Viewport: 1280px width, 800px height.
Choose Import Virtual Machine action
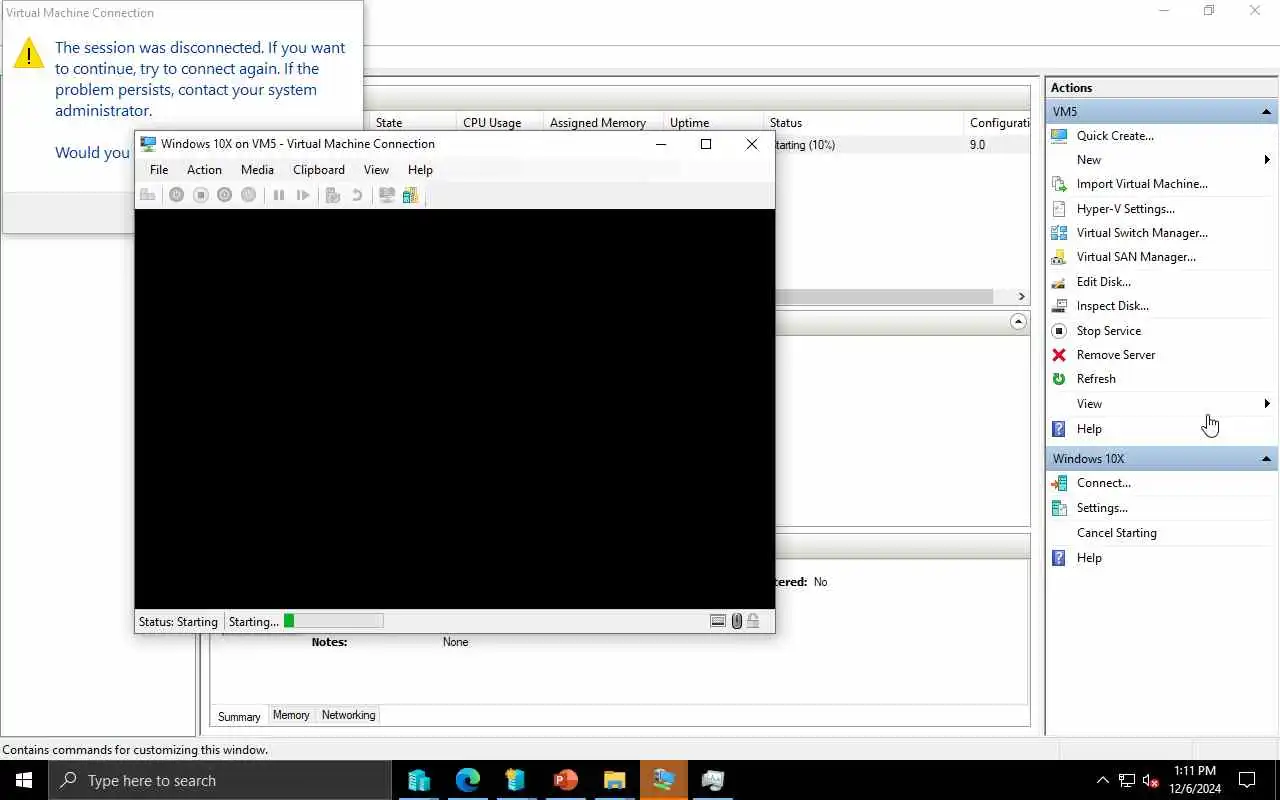click(x=1142, y=184)
